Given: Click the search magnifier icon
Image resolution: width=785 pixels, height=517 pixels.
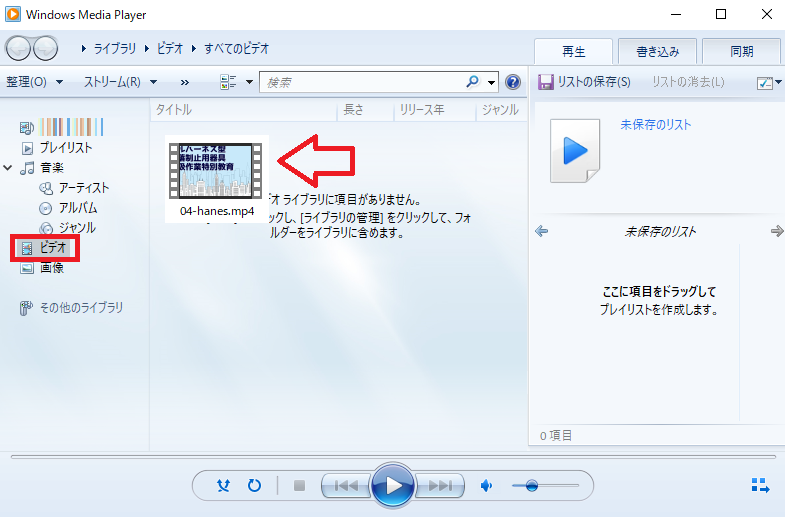Looking at the screenshot, I should (472, 82).
